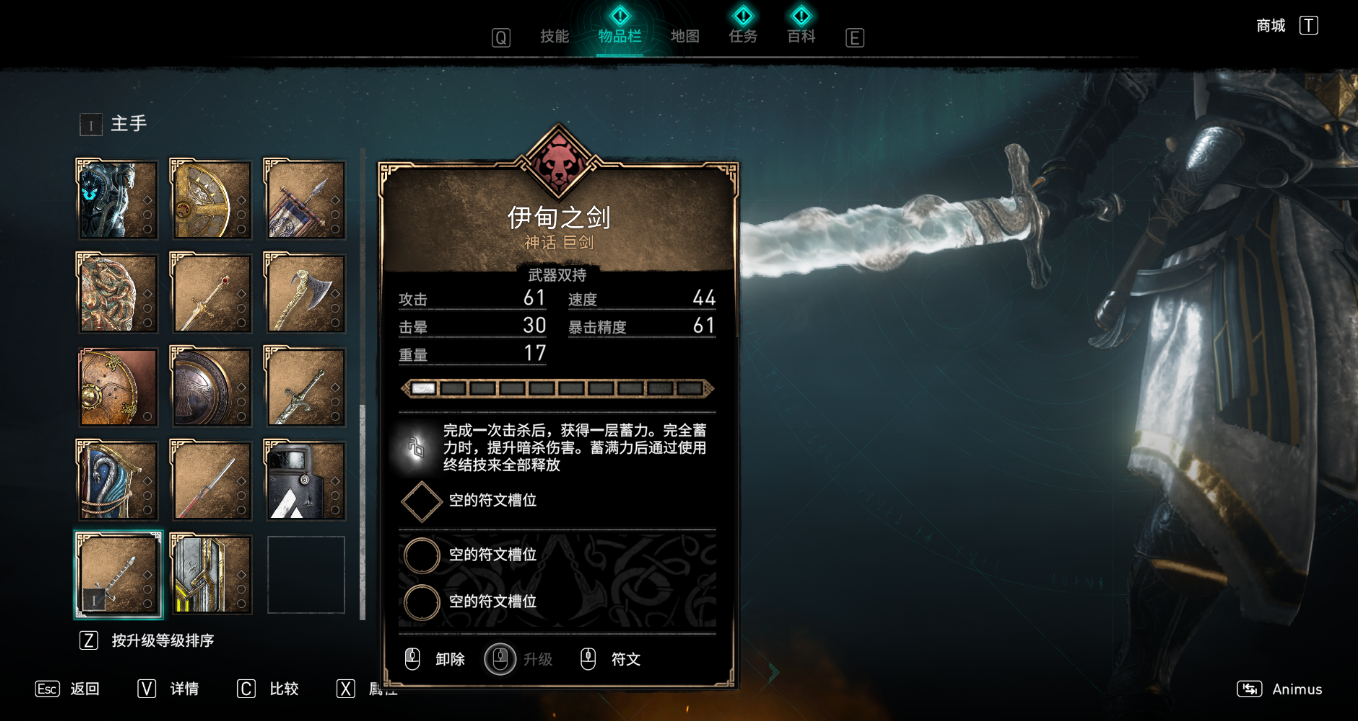The width and height of the screenshot is (1358, 721).
Task: Select the first empty round rune slot
Action: pyautogui.click(x=422, y=555)
